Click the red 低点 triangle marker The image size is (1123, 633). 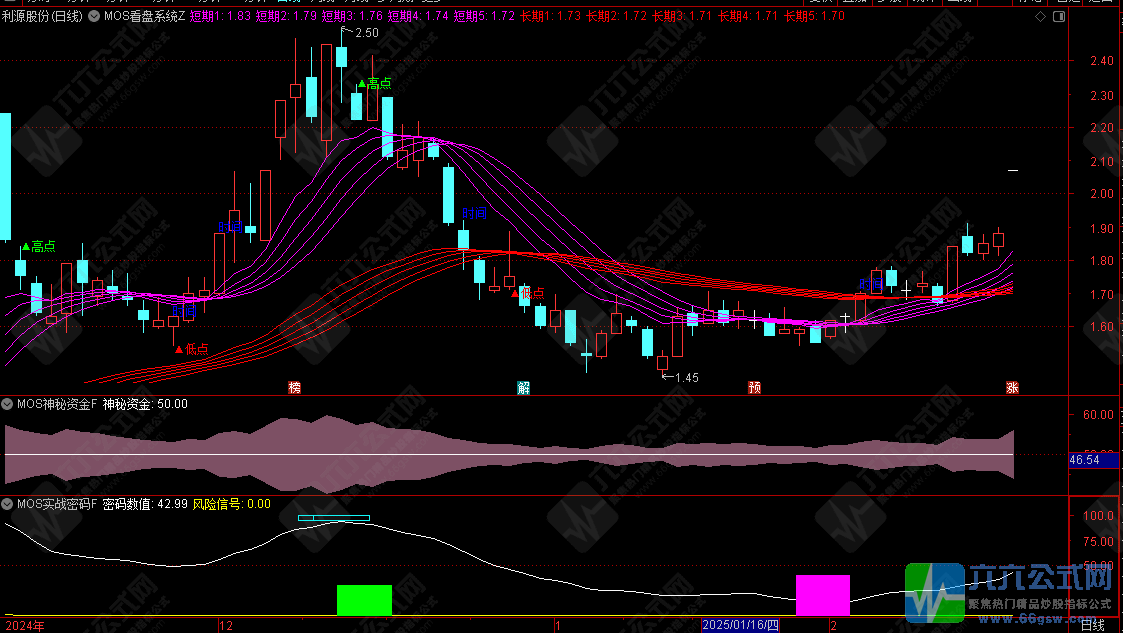pos(191,349)
